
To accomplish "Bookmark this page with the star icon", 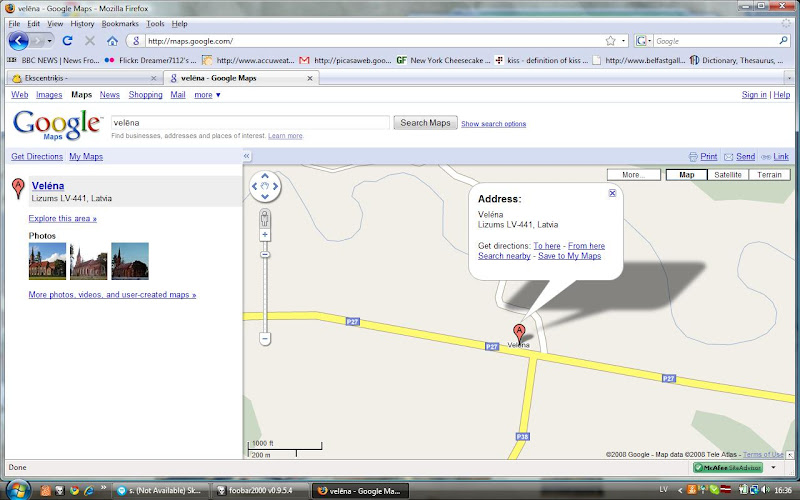I will (610, 41).
